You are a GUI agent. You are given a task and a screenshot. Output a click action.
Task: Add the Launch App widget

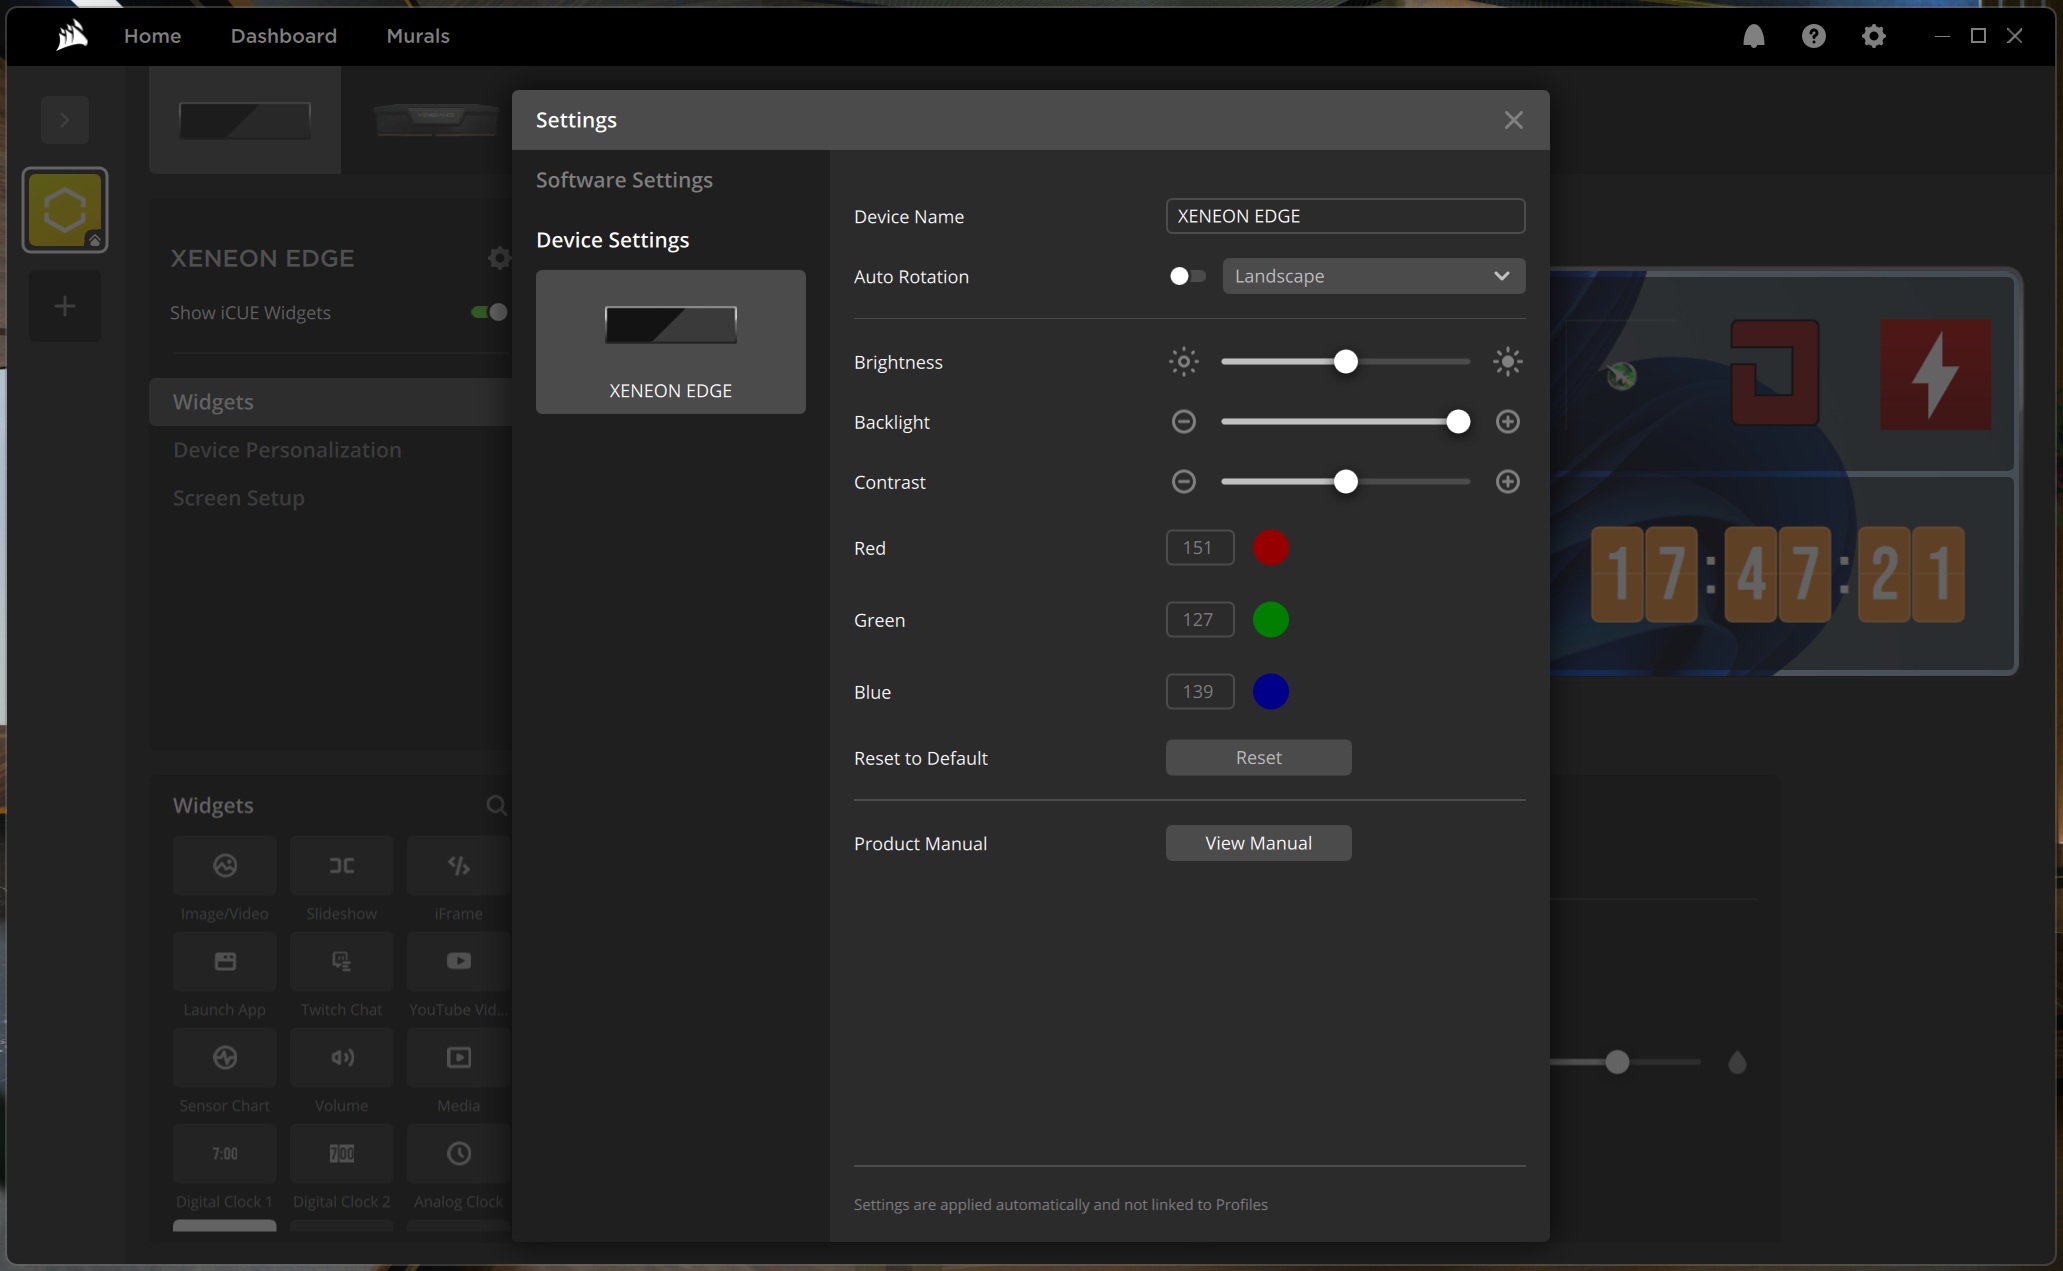[x=224, y=962]
